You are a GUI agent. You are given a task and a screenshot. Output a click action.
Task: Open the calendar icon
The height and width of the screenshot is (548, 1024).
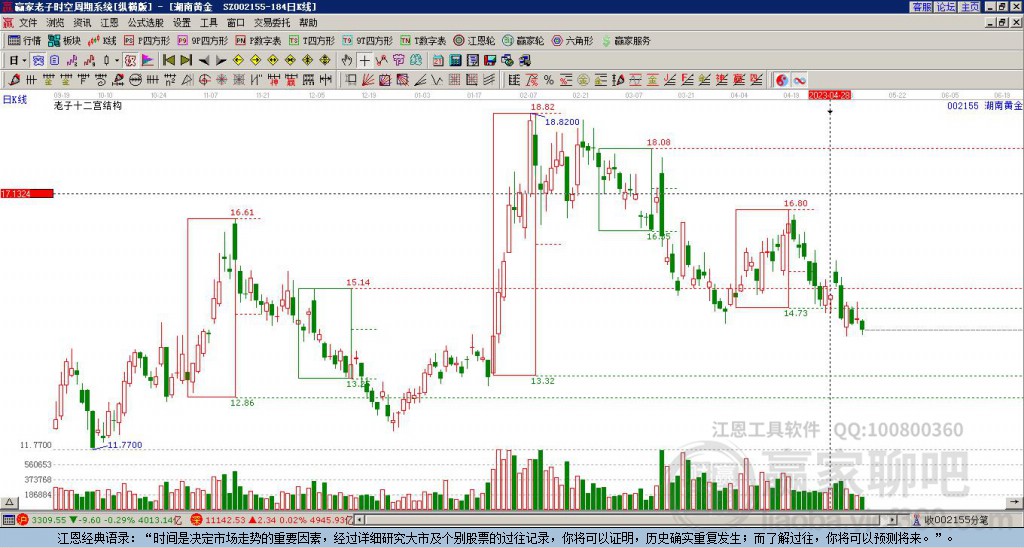click(x=438, y=61)
